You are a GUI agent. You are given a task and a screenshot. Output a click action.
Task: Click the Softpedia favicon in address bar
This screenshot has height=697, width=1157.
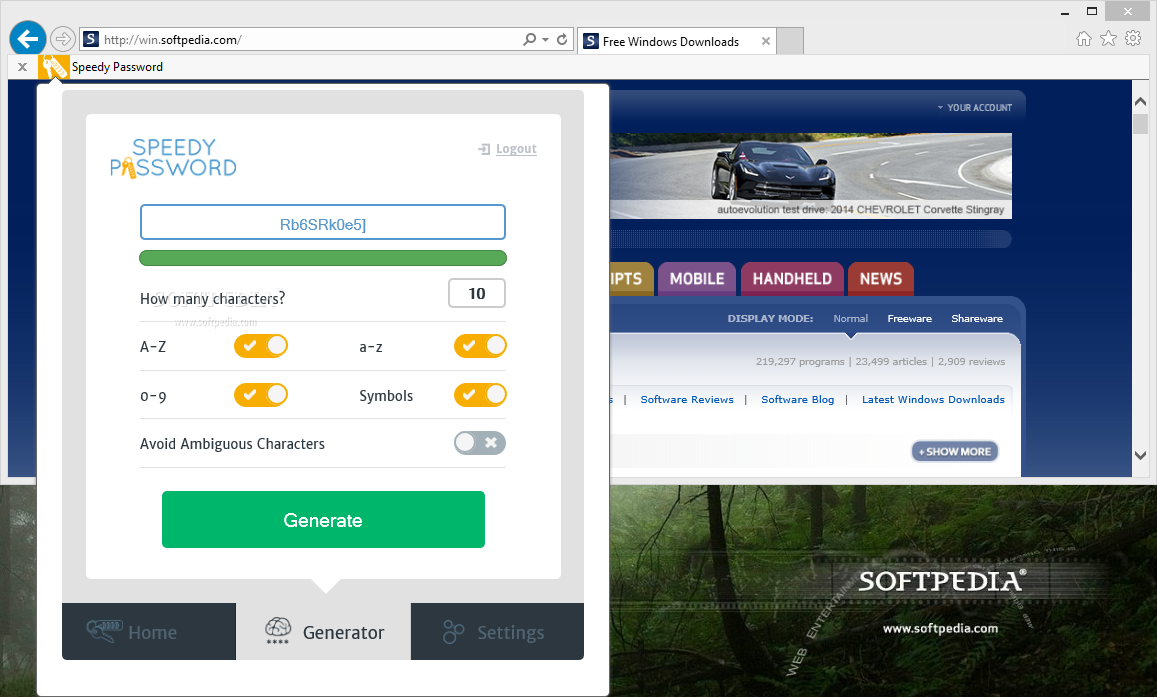91,39
